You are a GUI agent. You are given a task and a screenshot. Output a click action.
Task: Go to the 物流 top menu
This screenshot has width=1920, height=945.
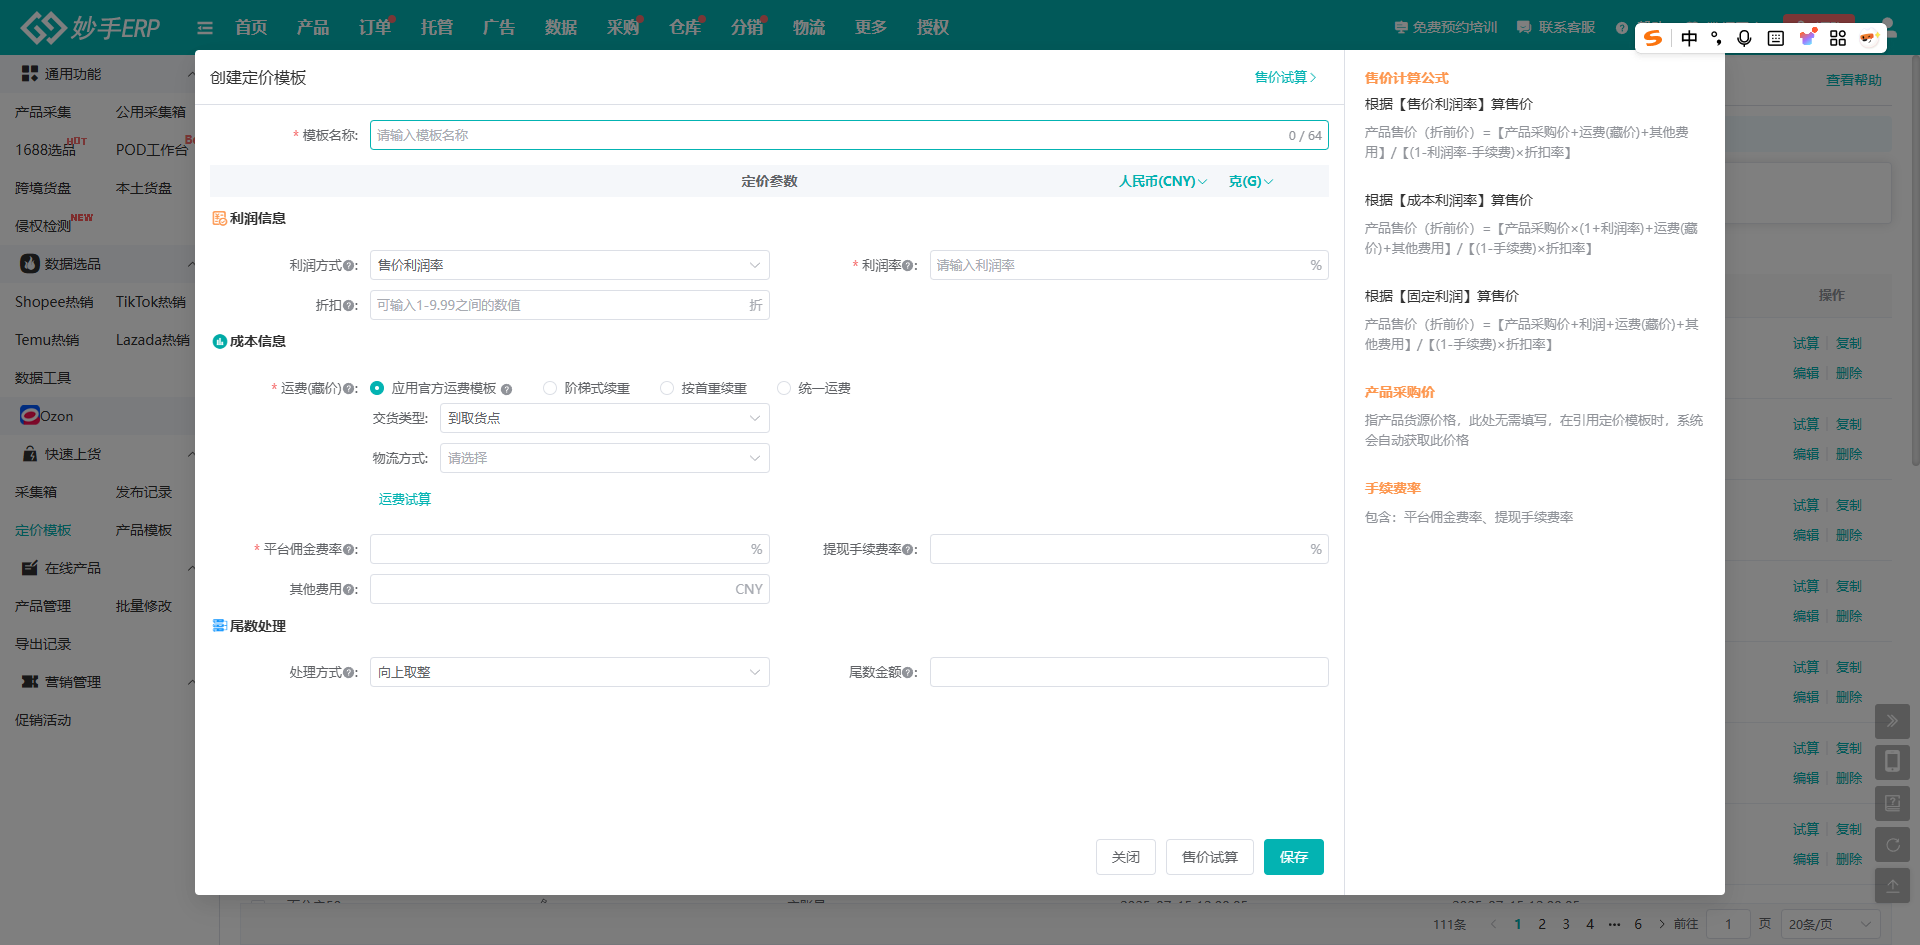click(808, 27)
